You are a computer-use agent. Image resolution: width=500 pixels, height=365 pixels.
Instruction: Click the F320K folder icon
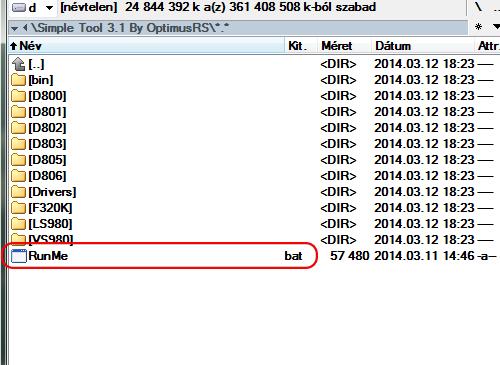coord(18,208)
